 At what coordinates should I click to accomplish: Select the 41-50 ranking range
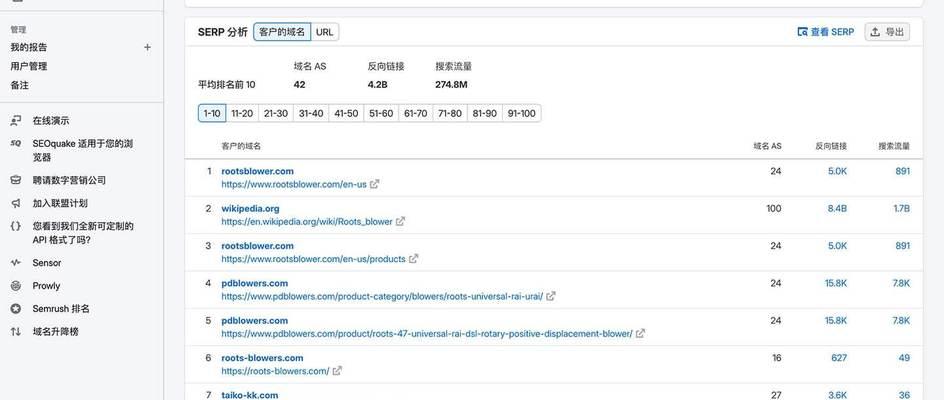pos(346,113)
